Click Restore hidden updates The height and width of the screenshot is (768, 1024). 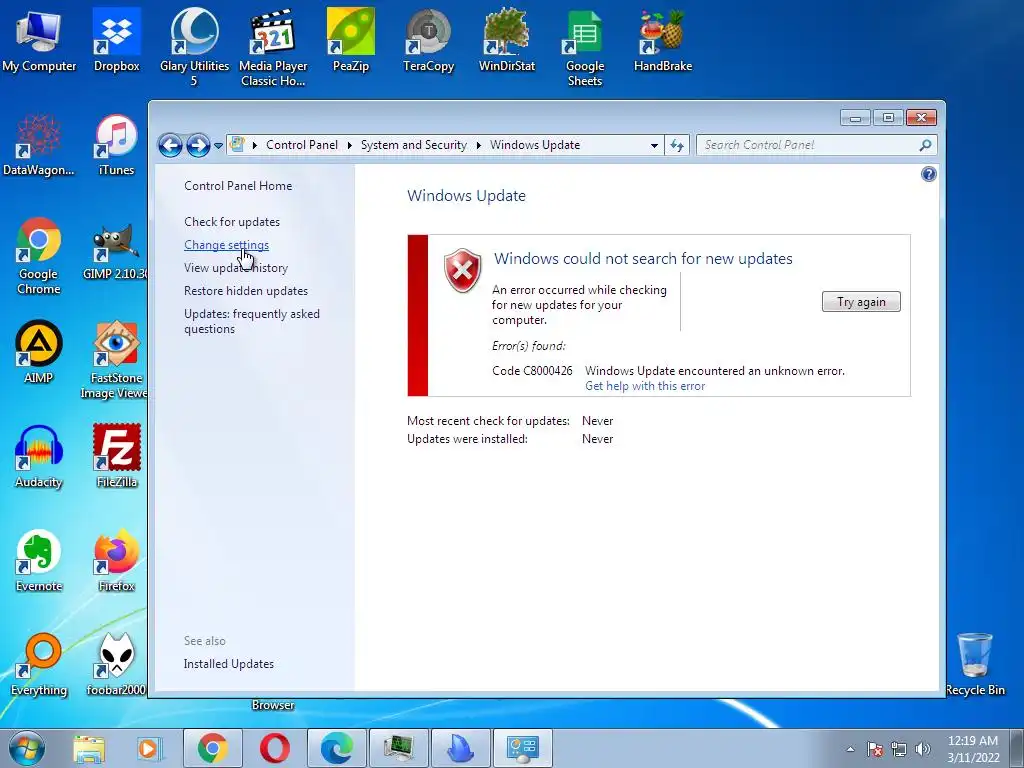pyautogui.click(x=246, y=291)
